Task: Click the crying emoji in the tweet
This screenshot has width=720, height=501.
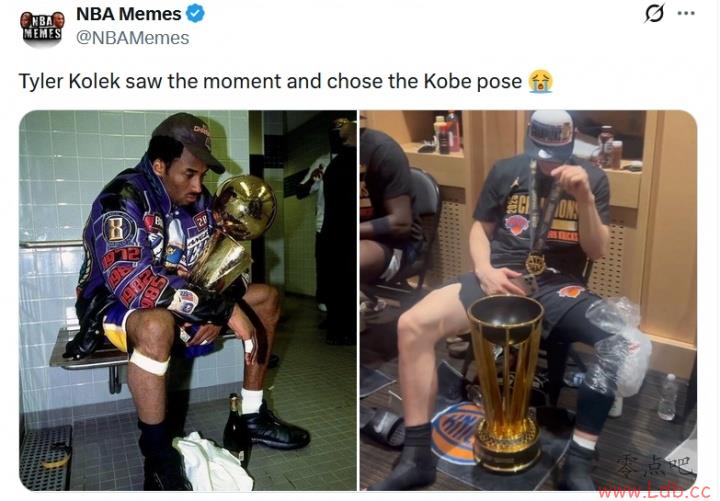Action: 540,81
